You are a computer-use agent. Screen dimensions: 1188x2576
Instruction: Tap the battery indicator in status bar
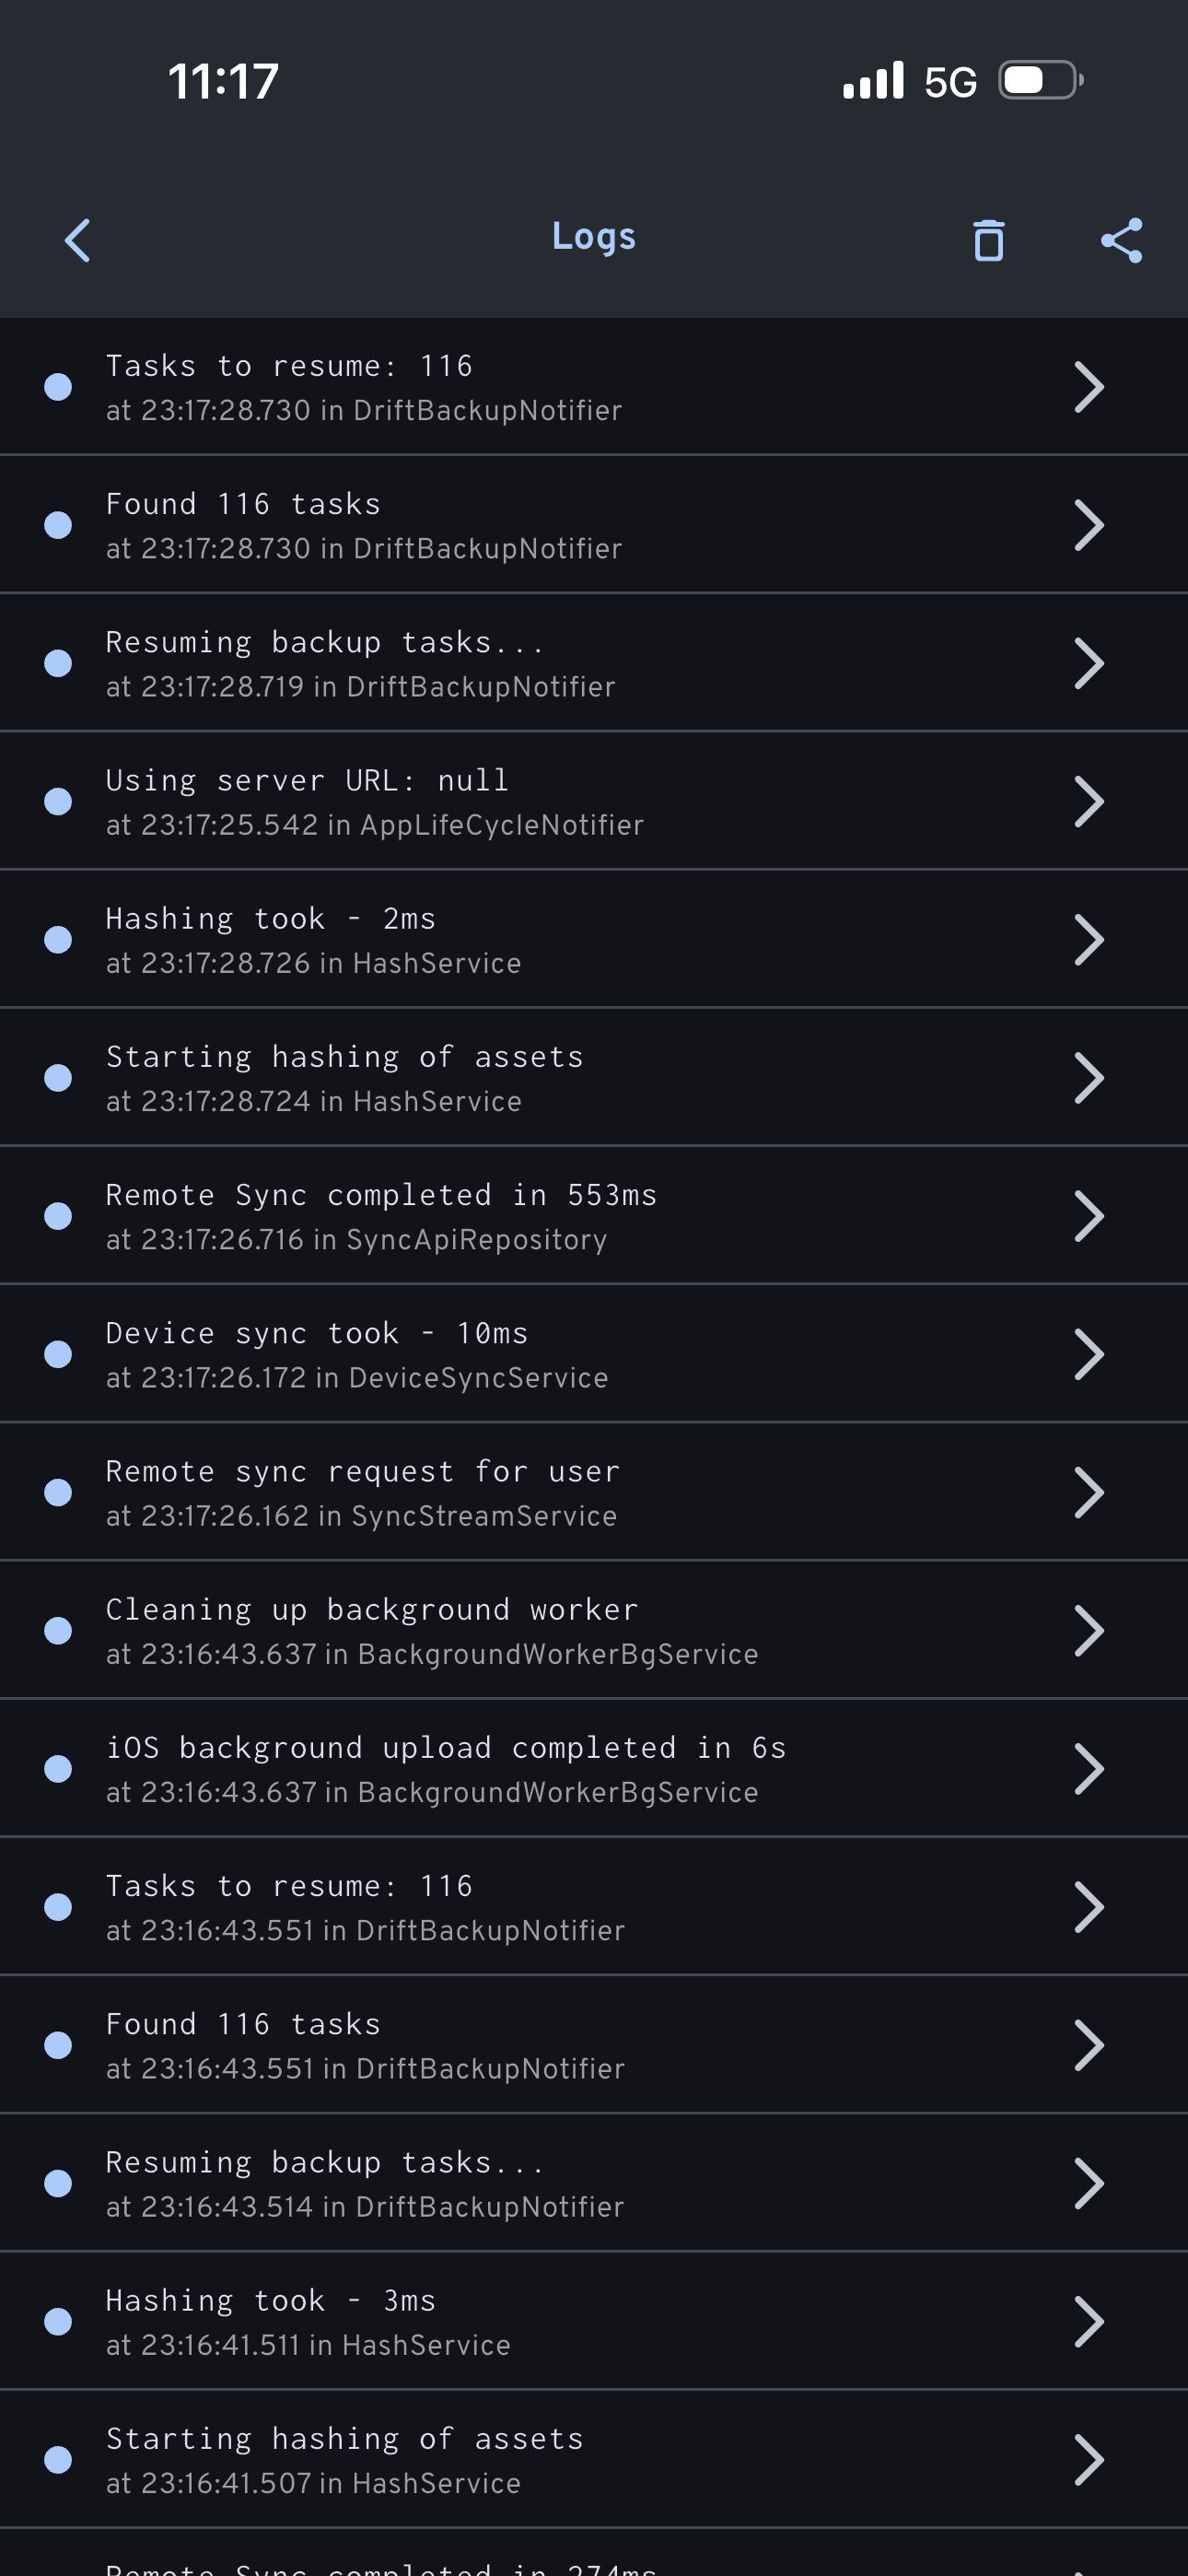pos(1040,80)
